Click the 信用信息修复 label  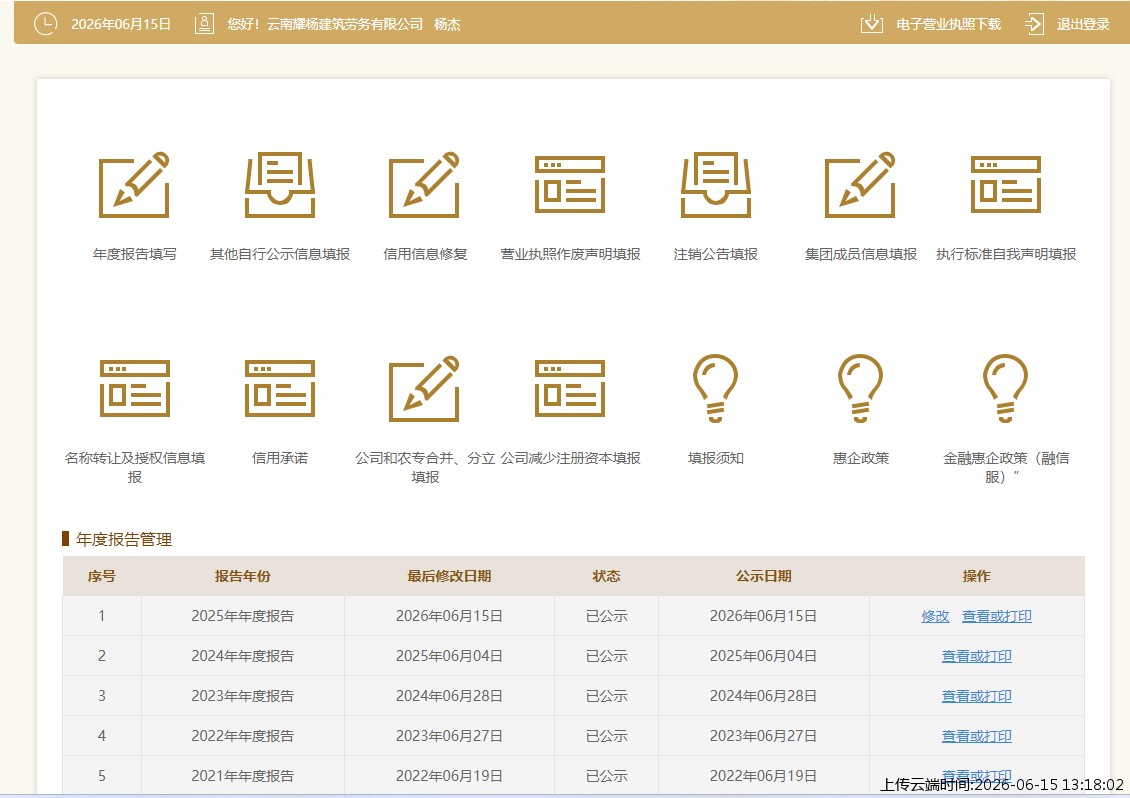(x=425, y=254)
